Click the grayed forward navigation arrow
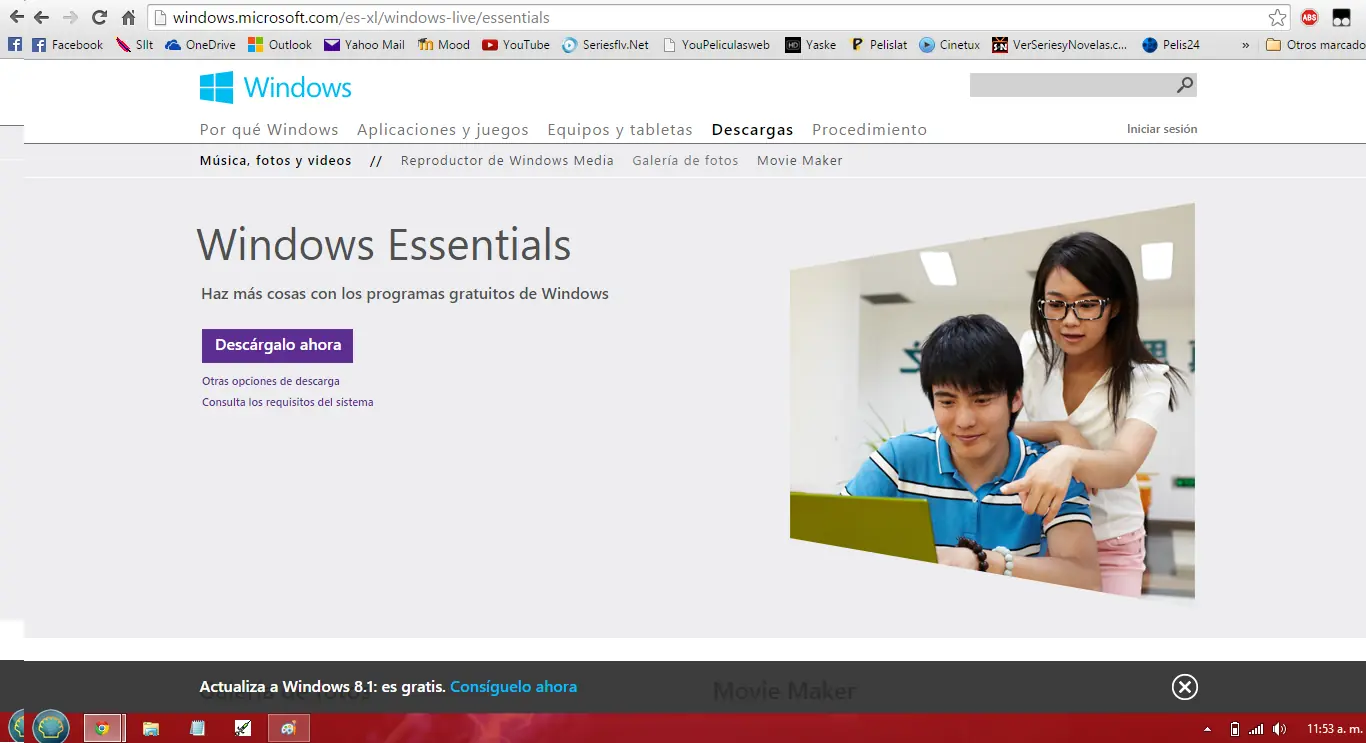The height and width of the screenshot is (743, 1366). [x=70, y=18]
